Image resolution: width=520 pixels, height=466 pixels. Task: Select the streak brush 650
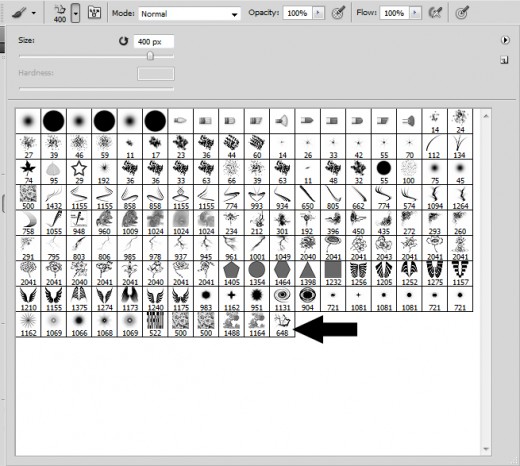pos(308,197)
